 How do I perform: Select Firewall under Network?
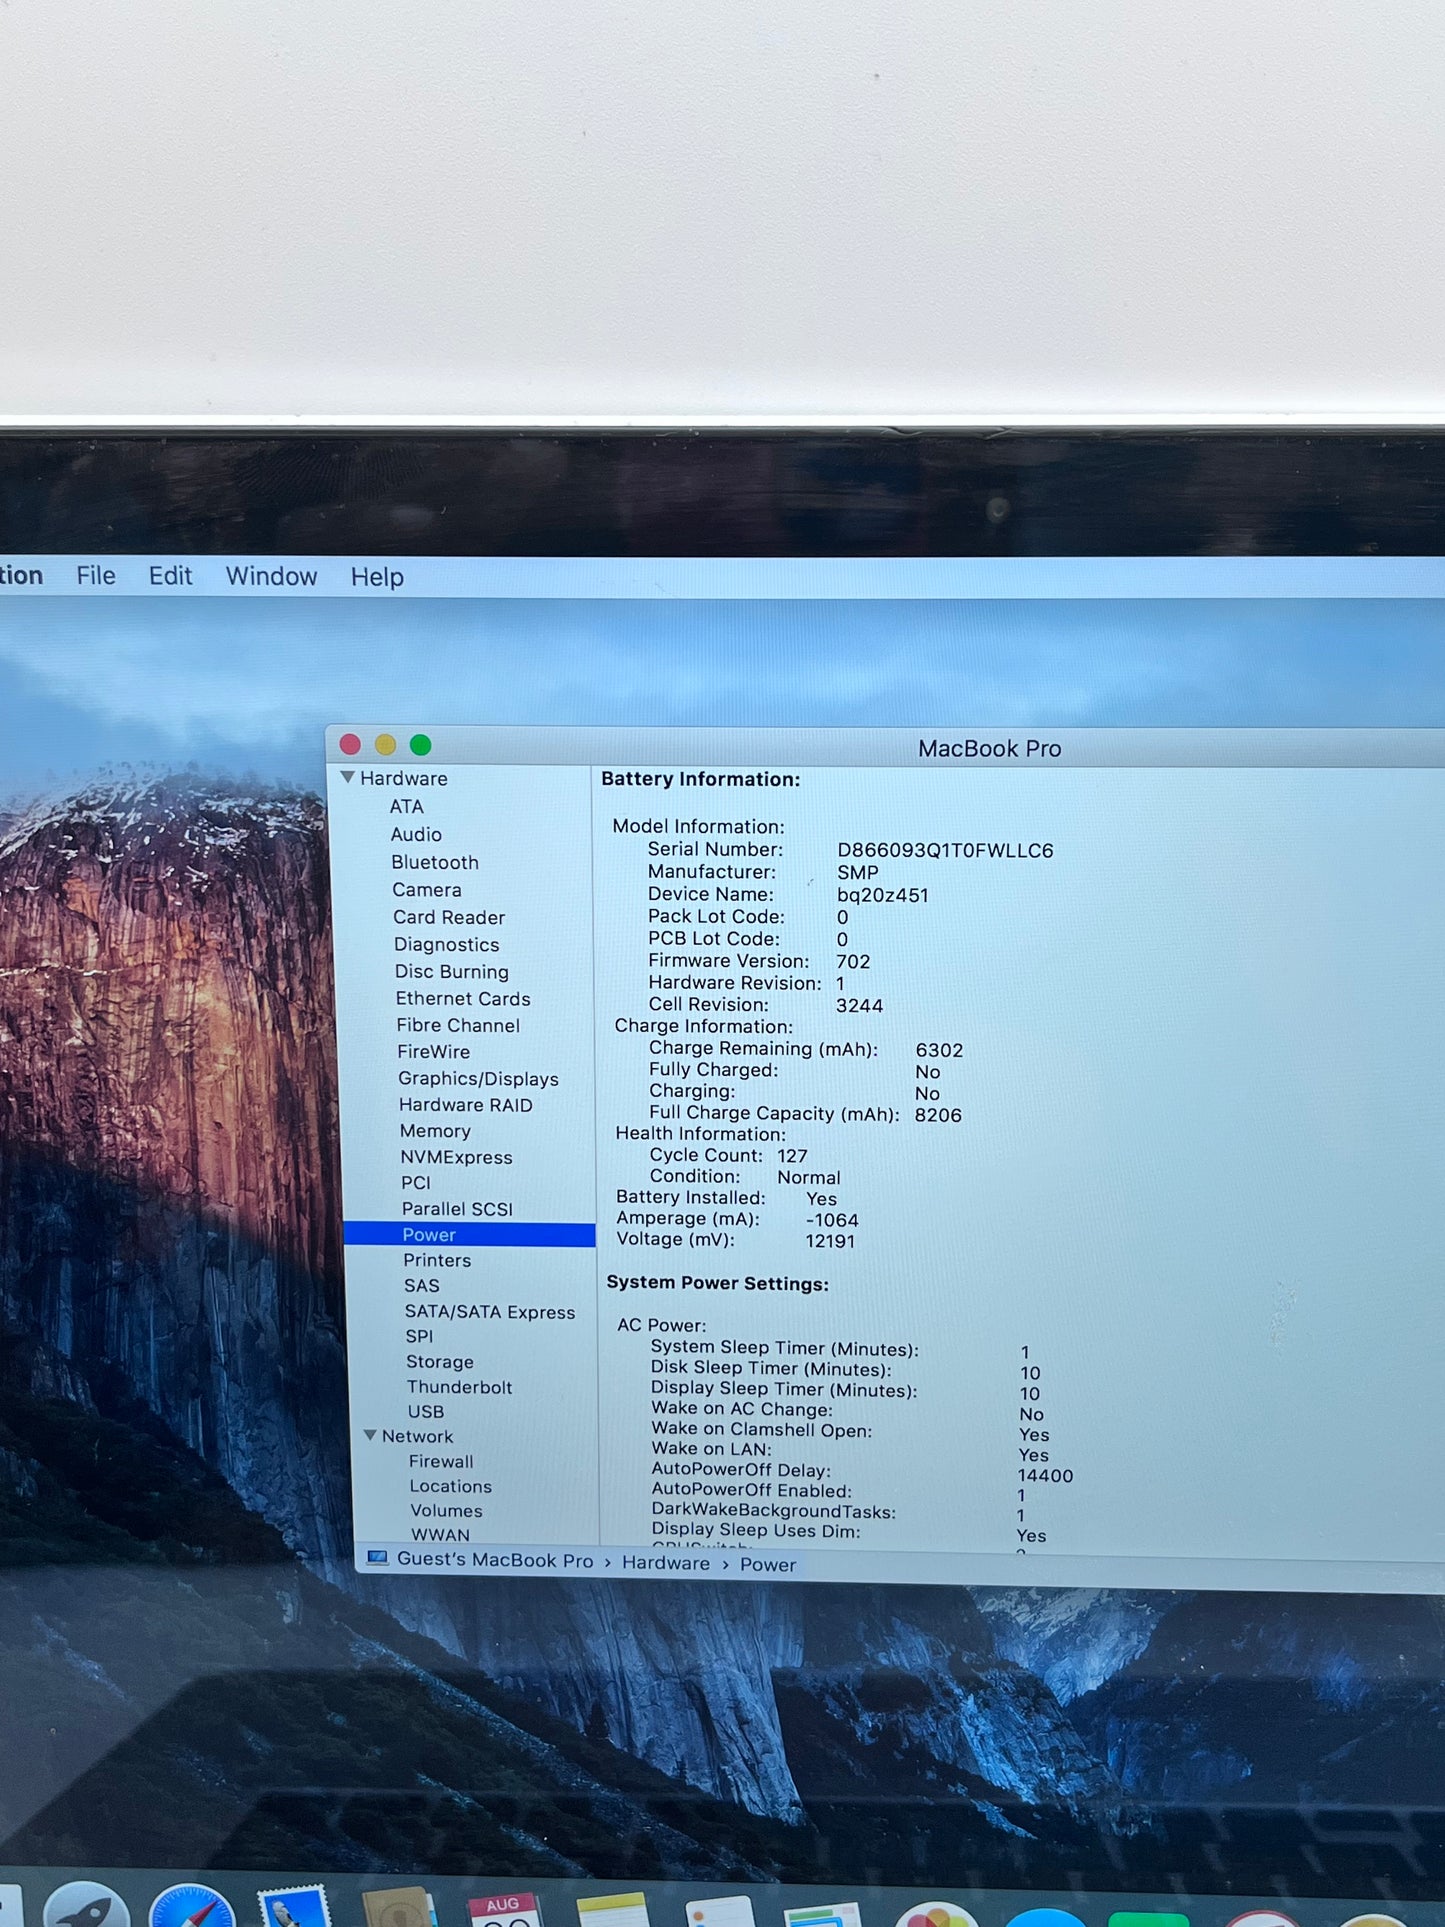[x=441, y=1461]
